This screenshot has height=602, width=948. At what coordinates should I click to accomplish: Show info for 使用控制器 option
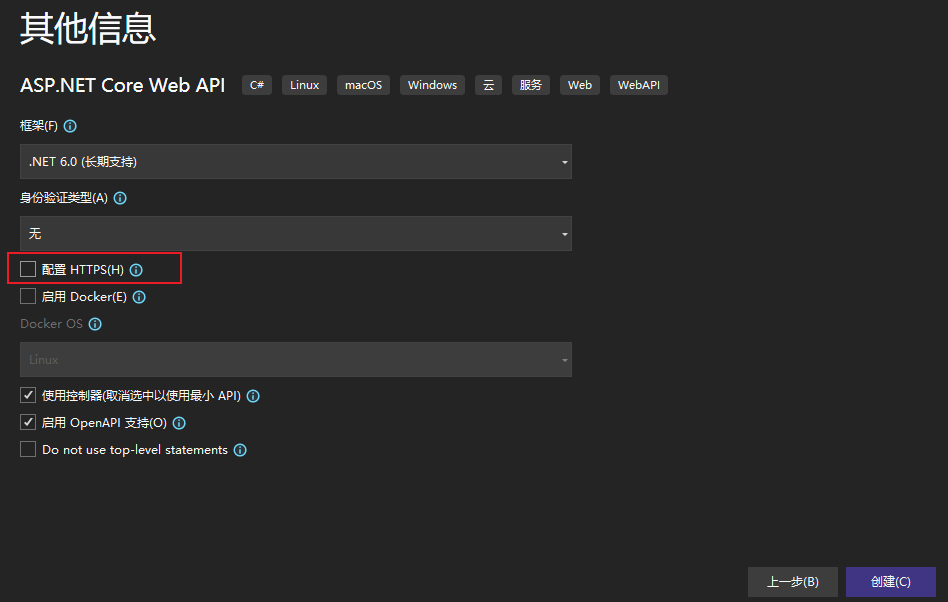click(x=253, y=396)
